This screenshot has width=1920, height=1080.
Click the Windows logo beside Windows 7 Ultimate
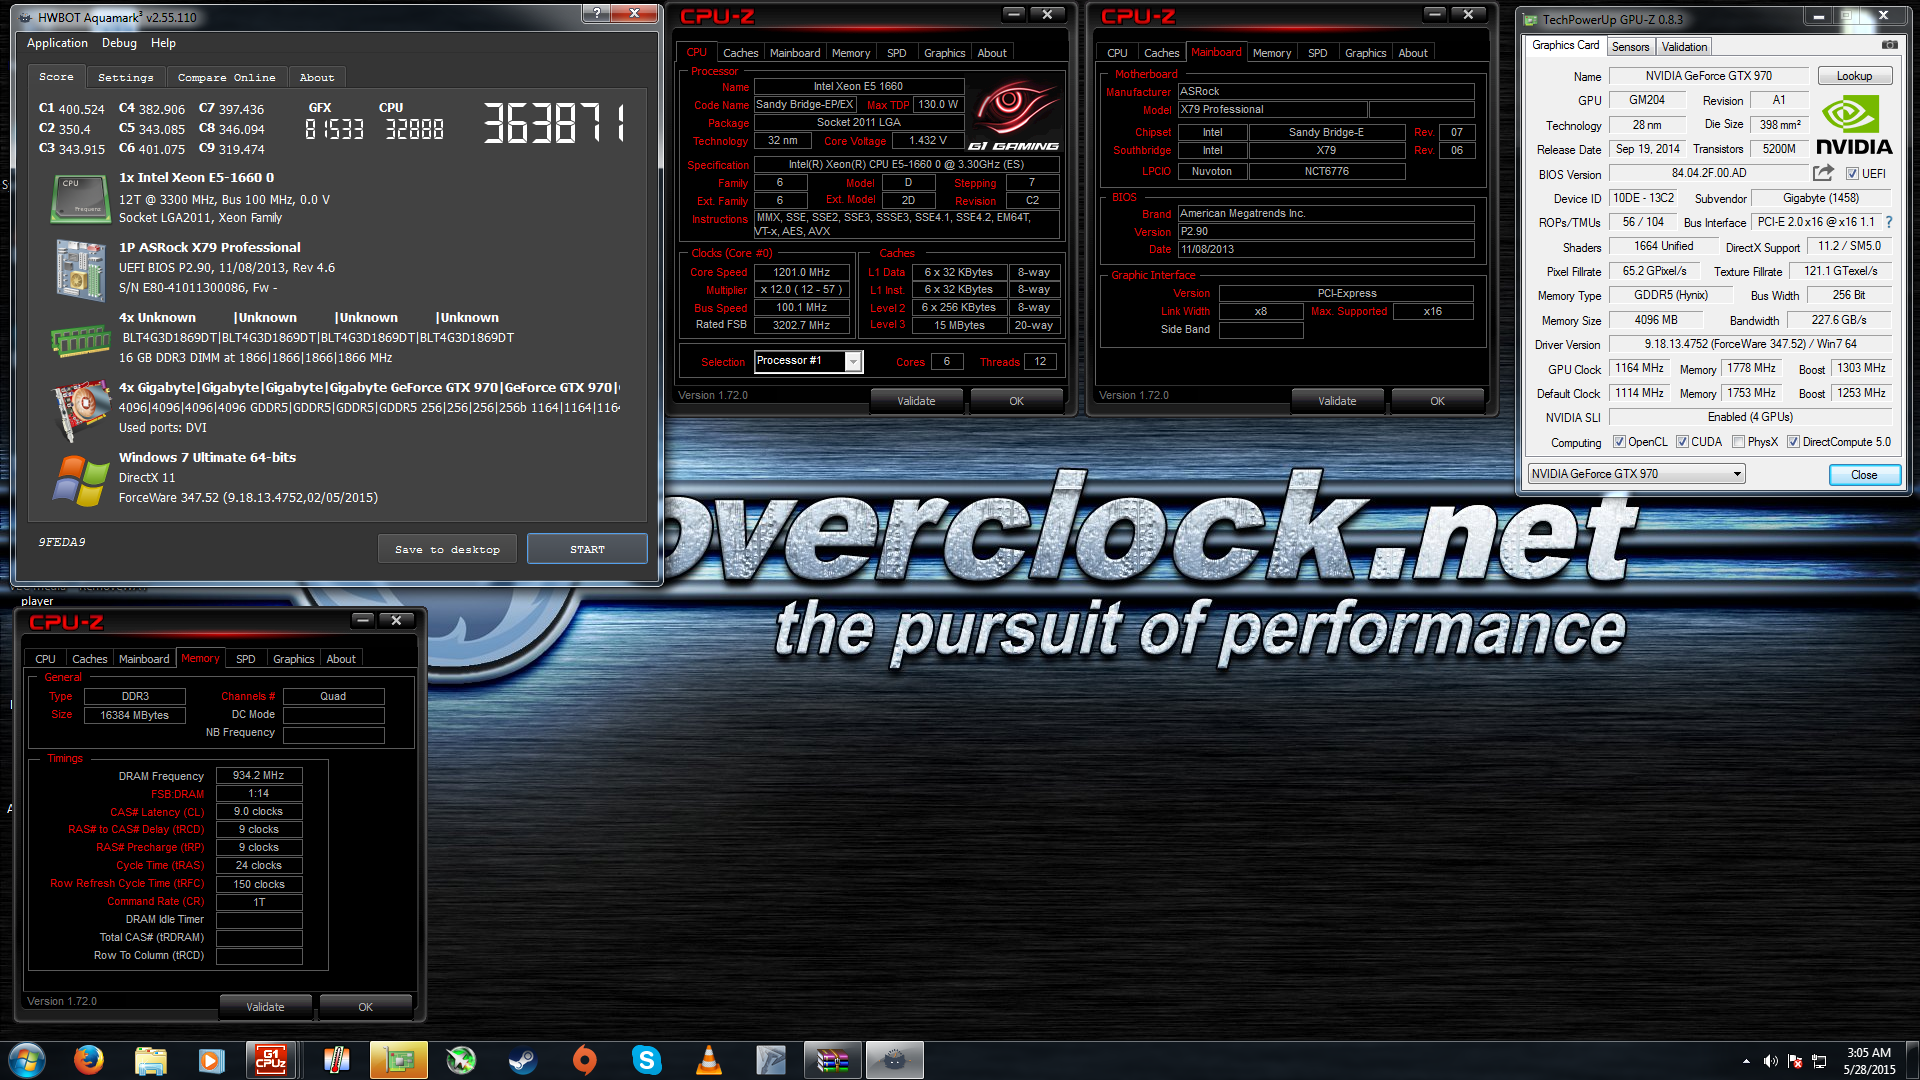(81, 481)
